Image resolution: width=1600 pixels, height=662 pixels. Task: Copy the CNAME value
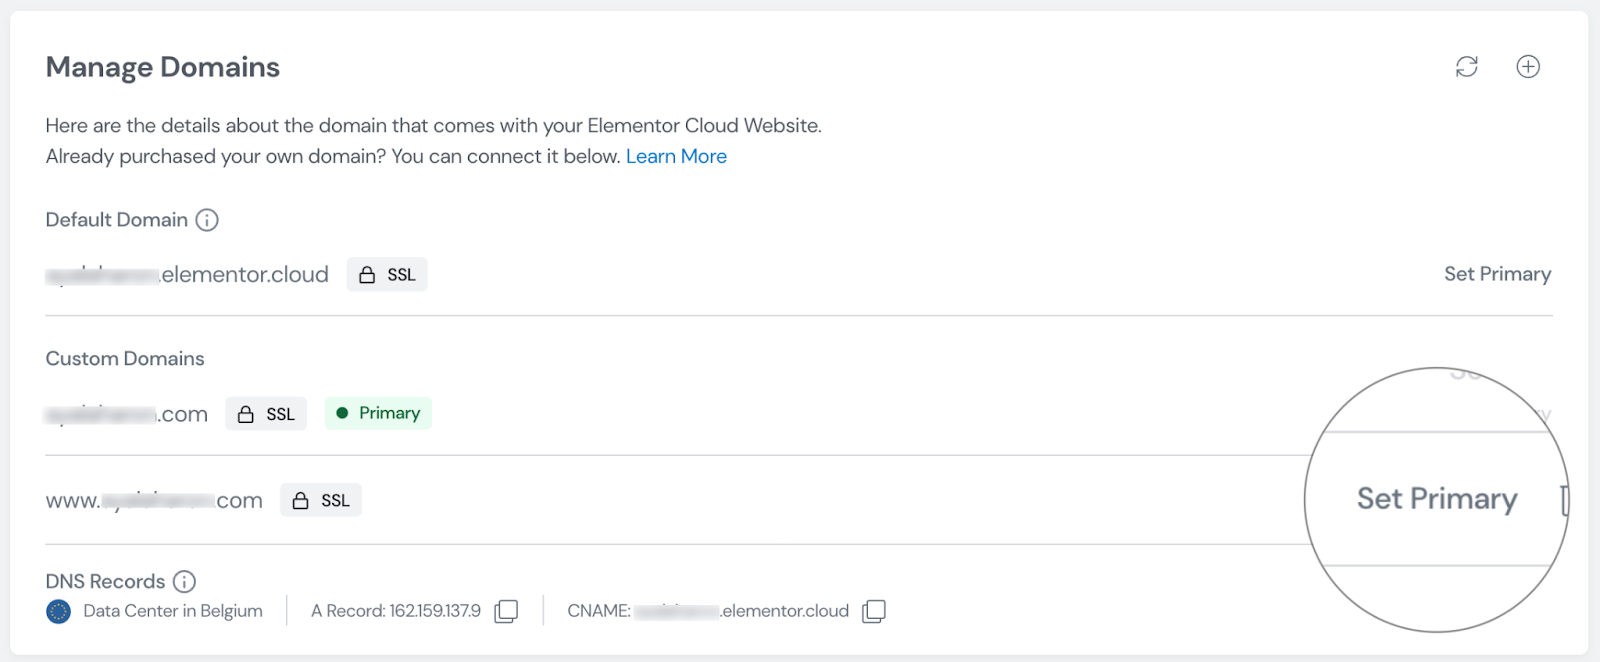(x=874, y=611)
